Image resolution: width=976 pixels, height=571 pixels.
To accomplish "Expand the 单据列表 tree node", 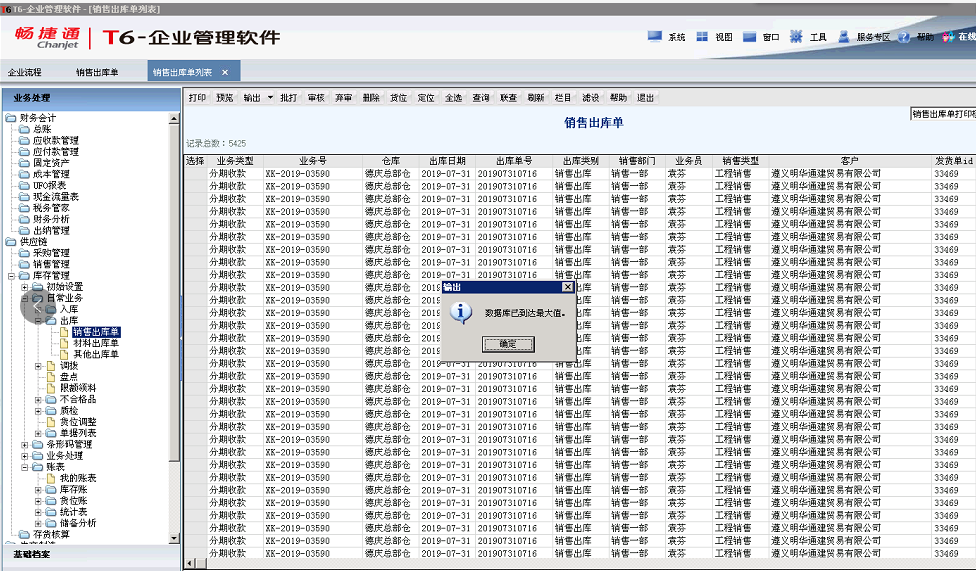I will 38,433.
